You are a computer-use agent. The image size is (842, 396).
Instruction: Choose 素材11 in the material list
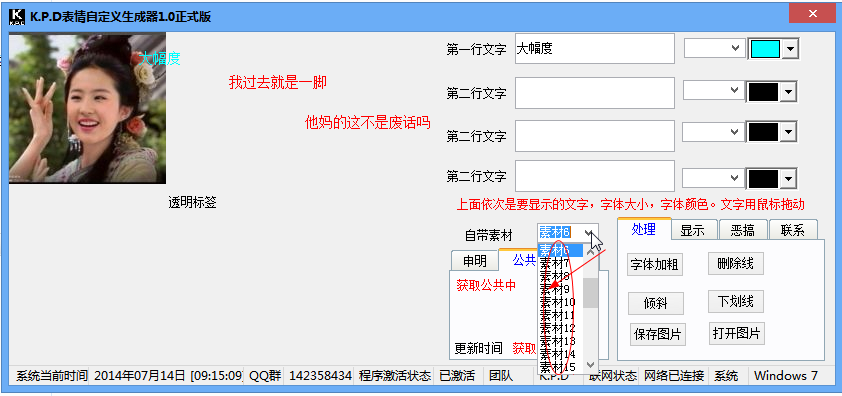pyautogui.click(x=561, y=315)
